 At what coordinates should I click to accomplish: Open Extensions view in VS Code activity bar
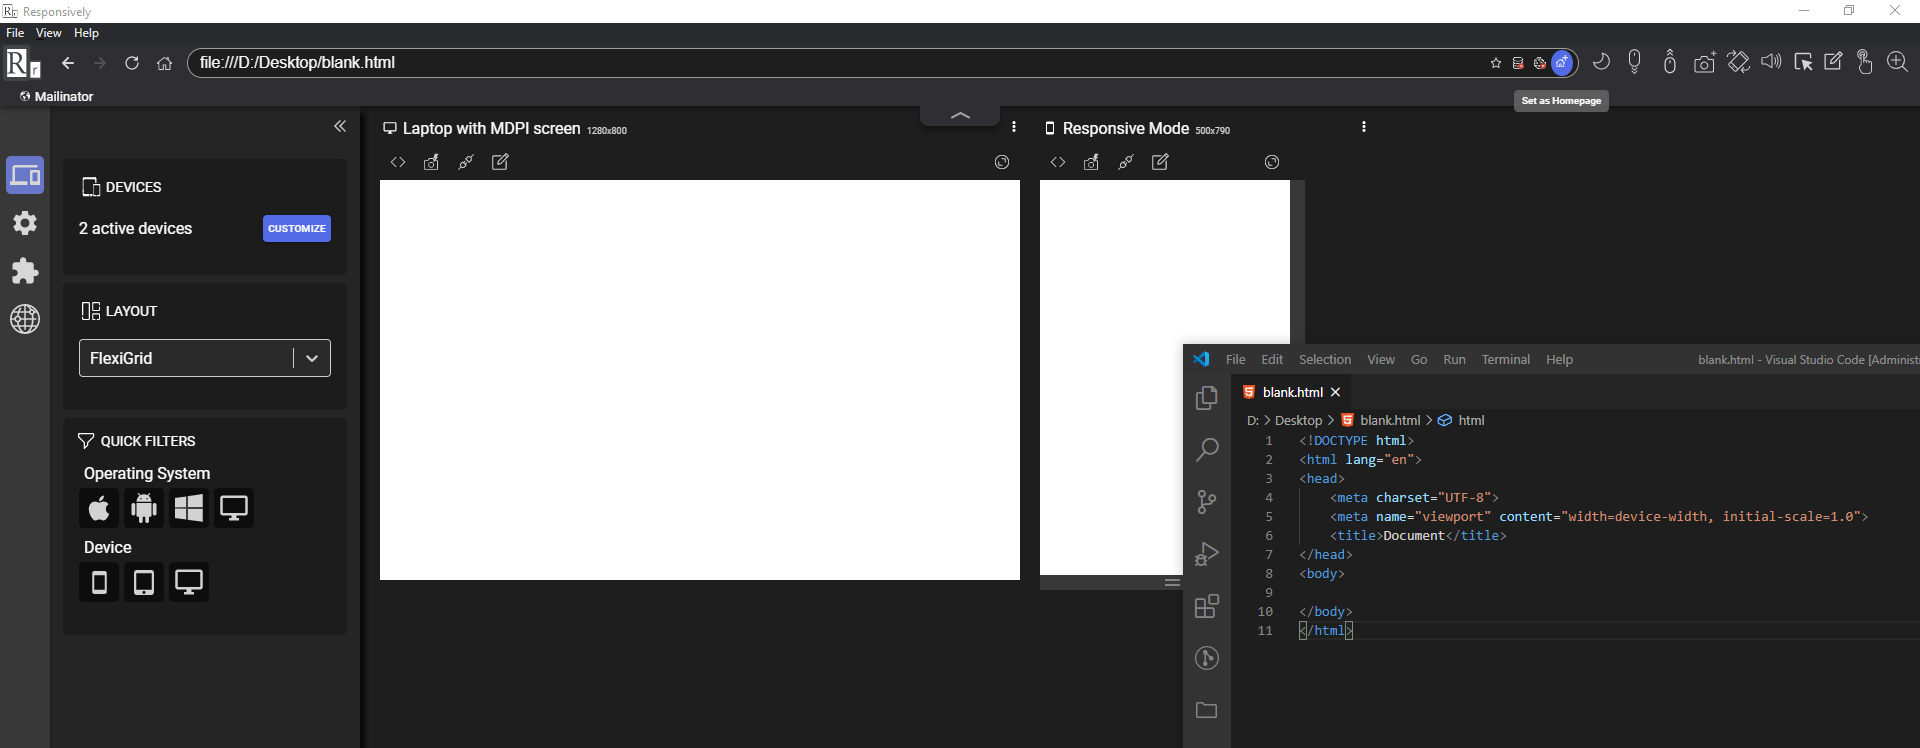point(1207,606)
